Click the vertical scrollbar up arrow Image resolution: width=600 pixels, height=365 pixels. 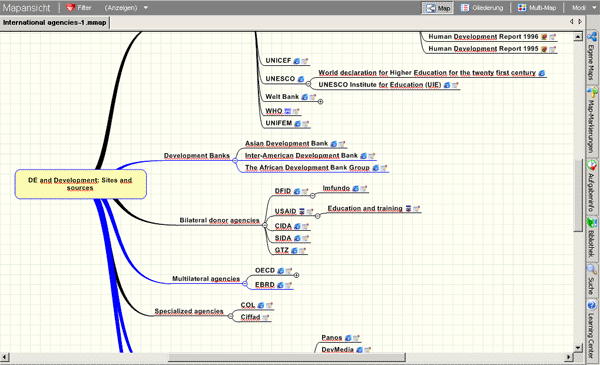(x=578, y=36)
